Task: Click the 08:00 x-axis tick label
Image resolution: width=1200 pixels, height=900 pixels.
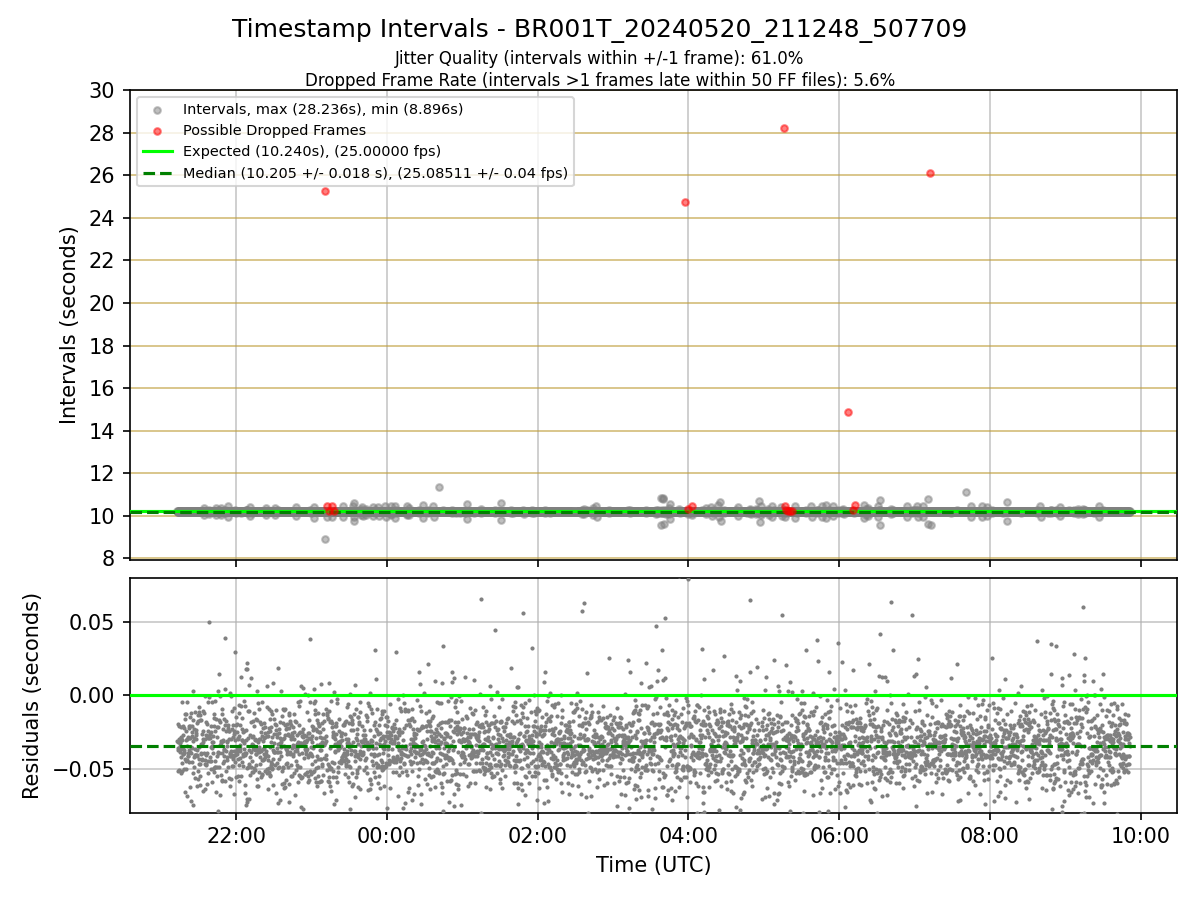Action: (990, 836)
